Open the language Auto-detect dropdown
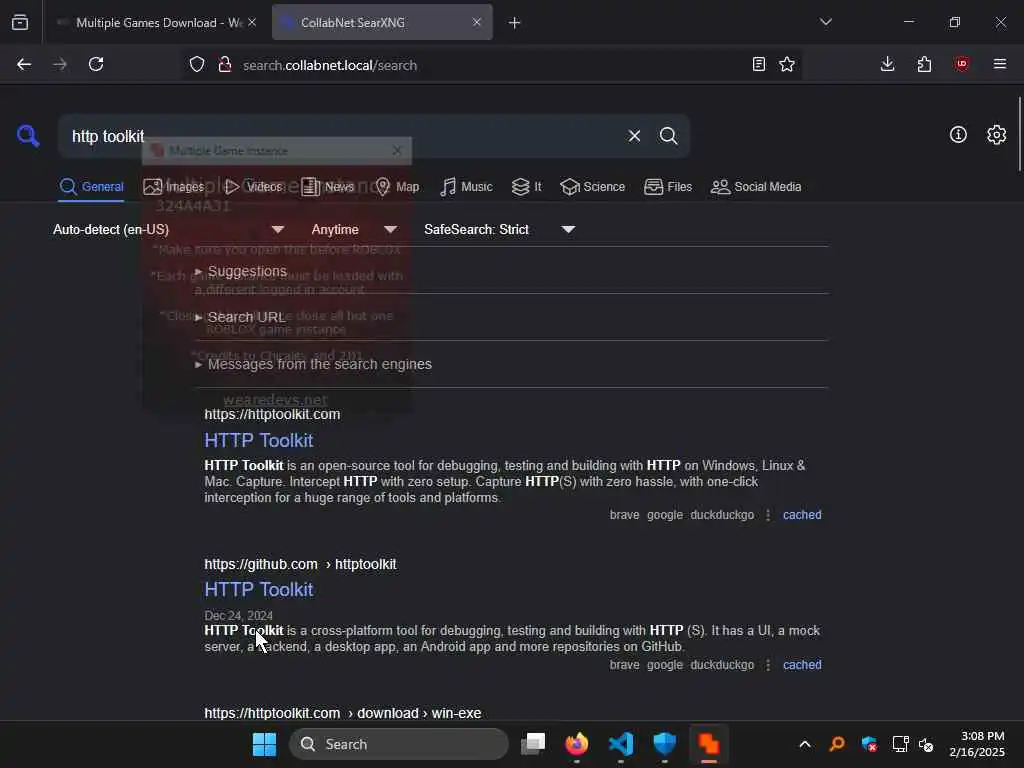The height and width of the screenshot is (768, 1024). tap(168, 229)
